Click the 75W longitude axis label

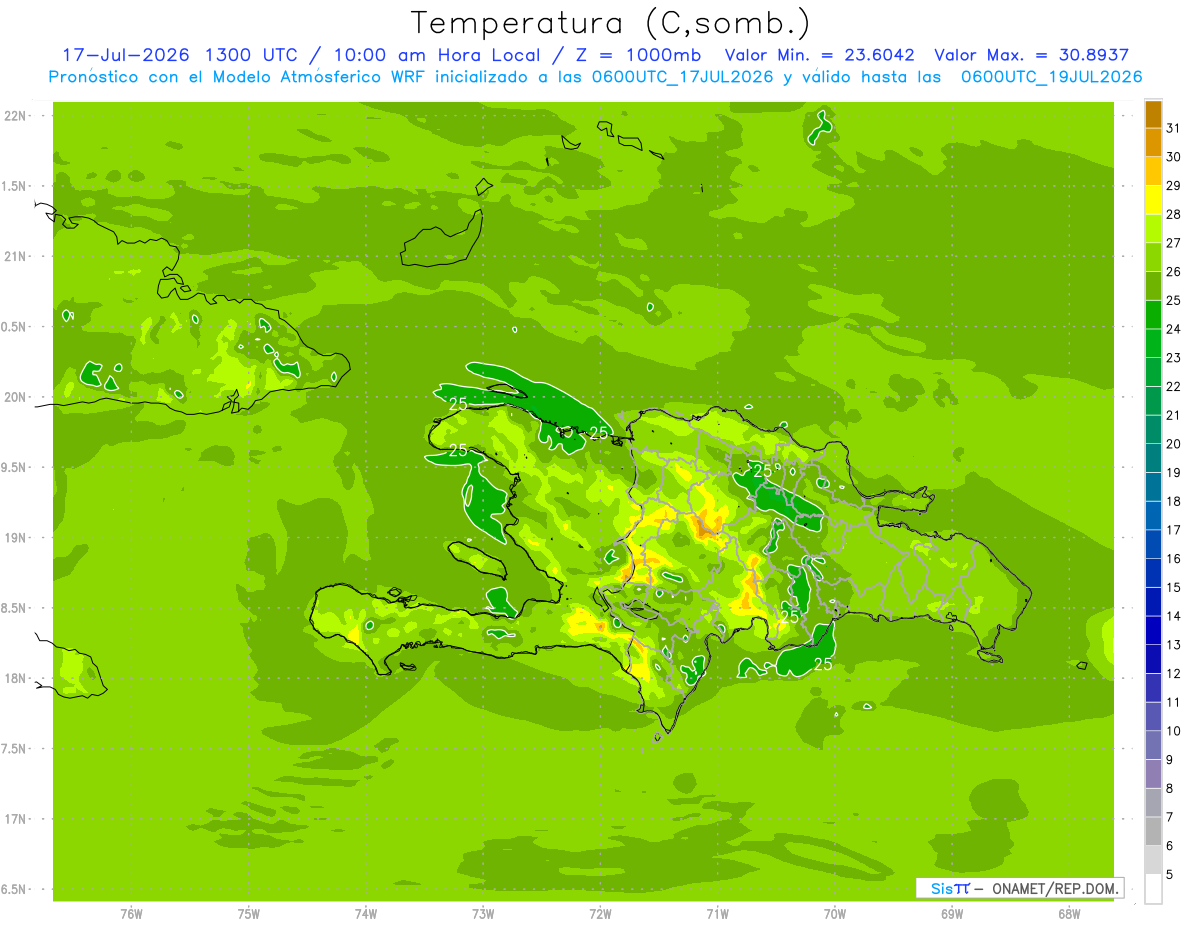coord(249,914)
